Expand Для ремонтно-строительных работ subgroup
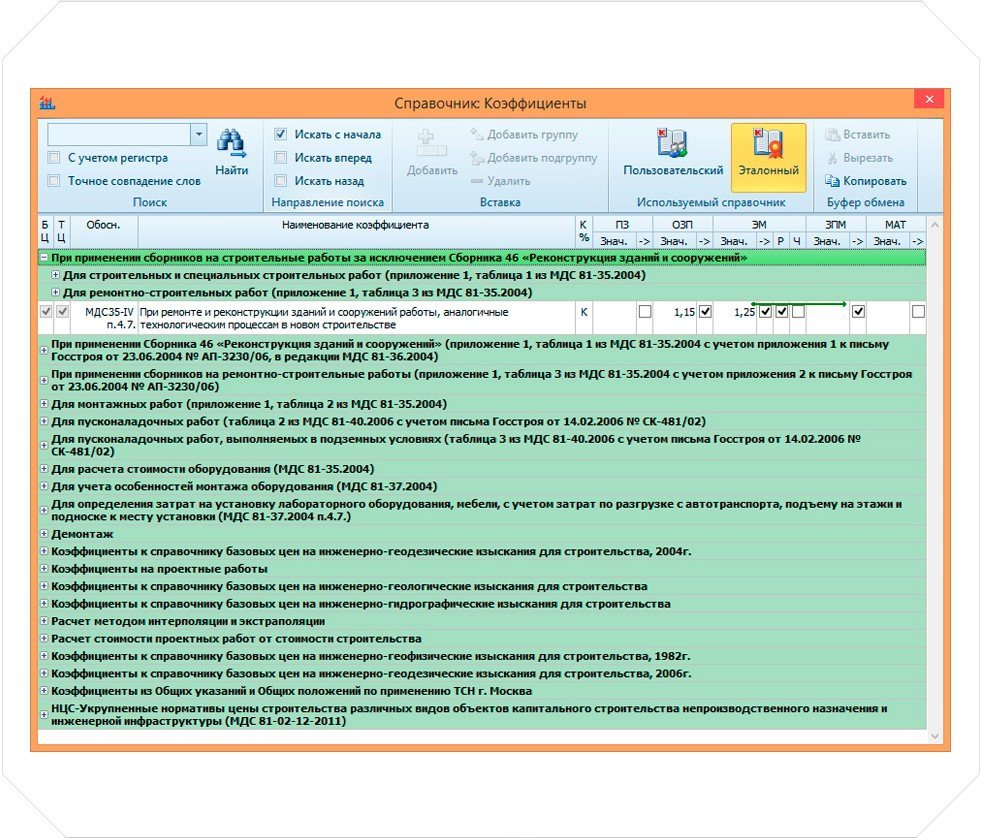 coord(56,292)
